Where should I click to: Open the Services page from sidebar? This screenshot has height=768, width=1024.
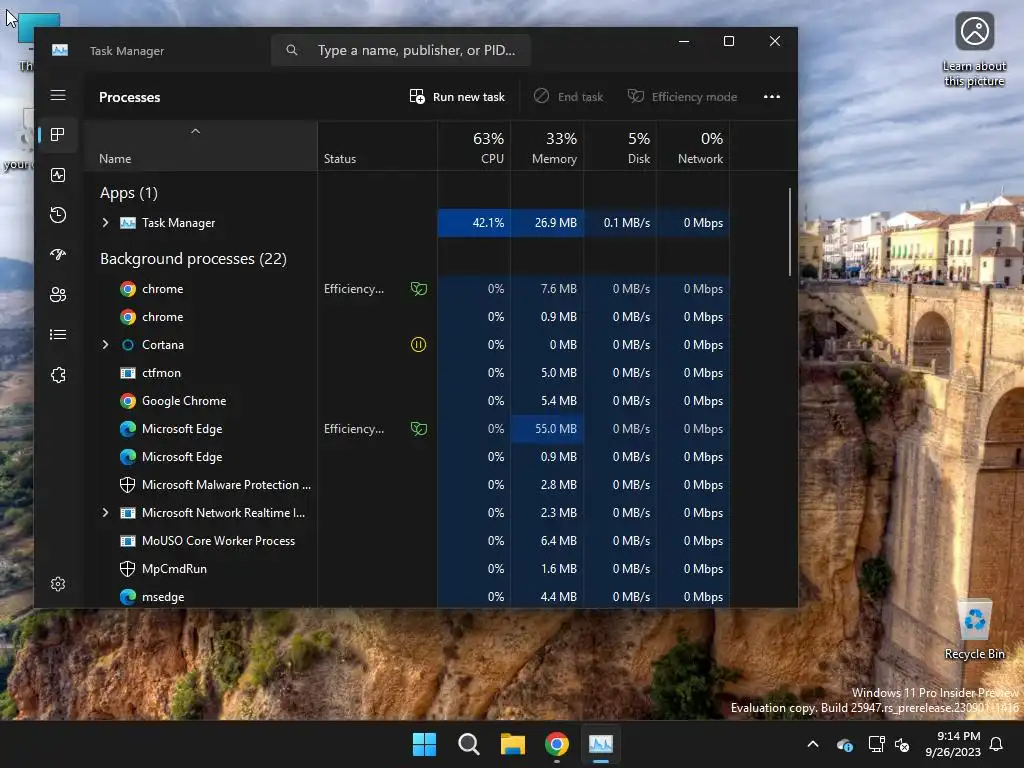coord(58,375)
